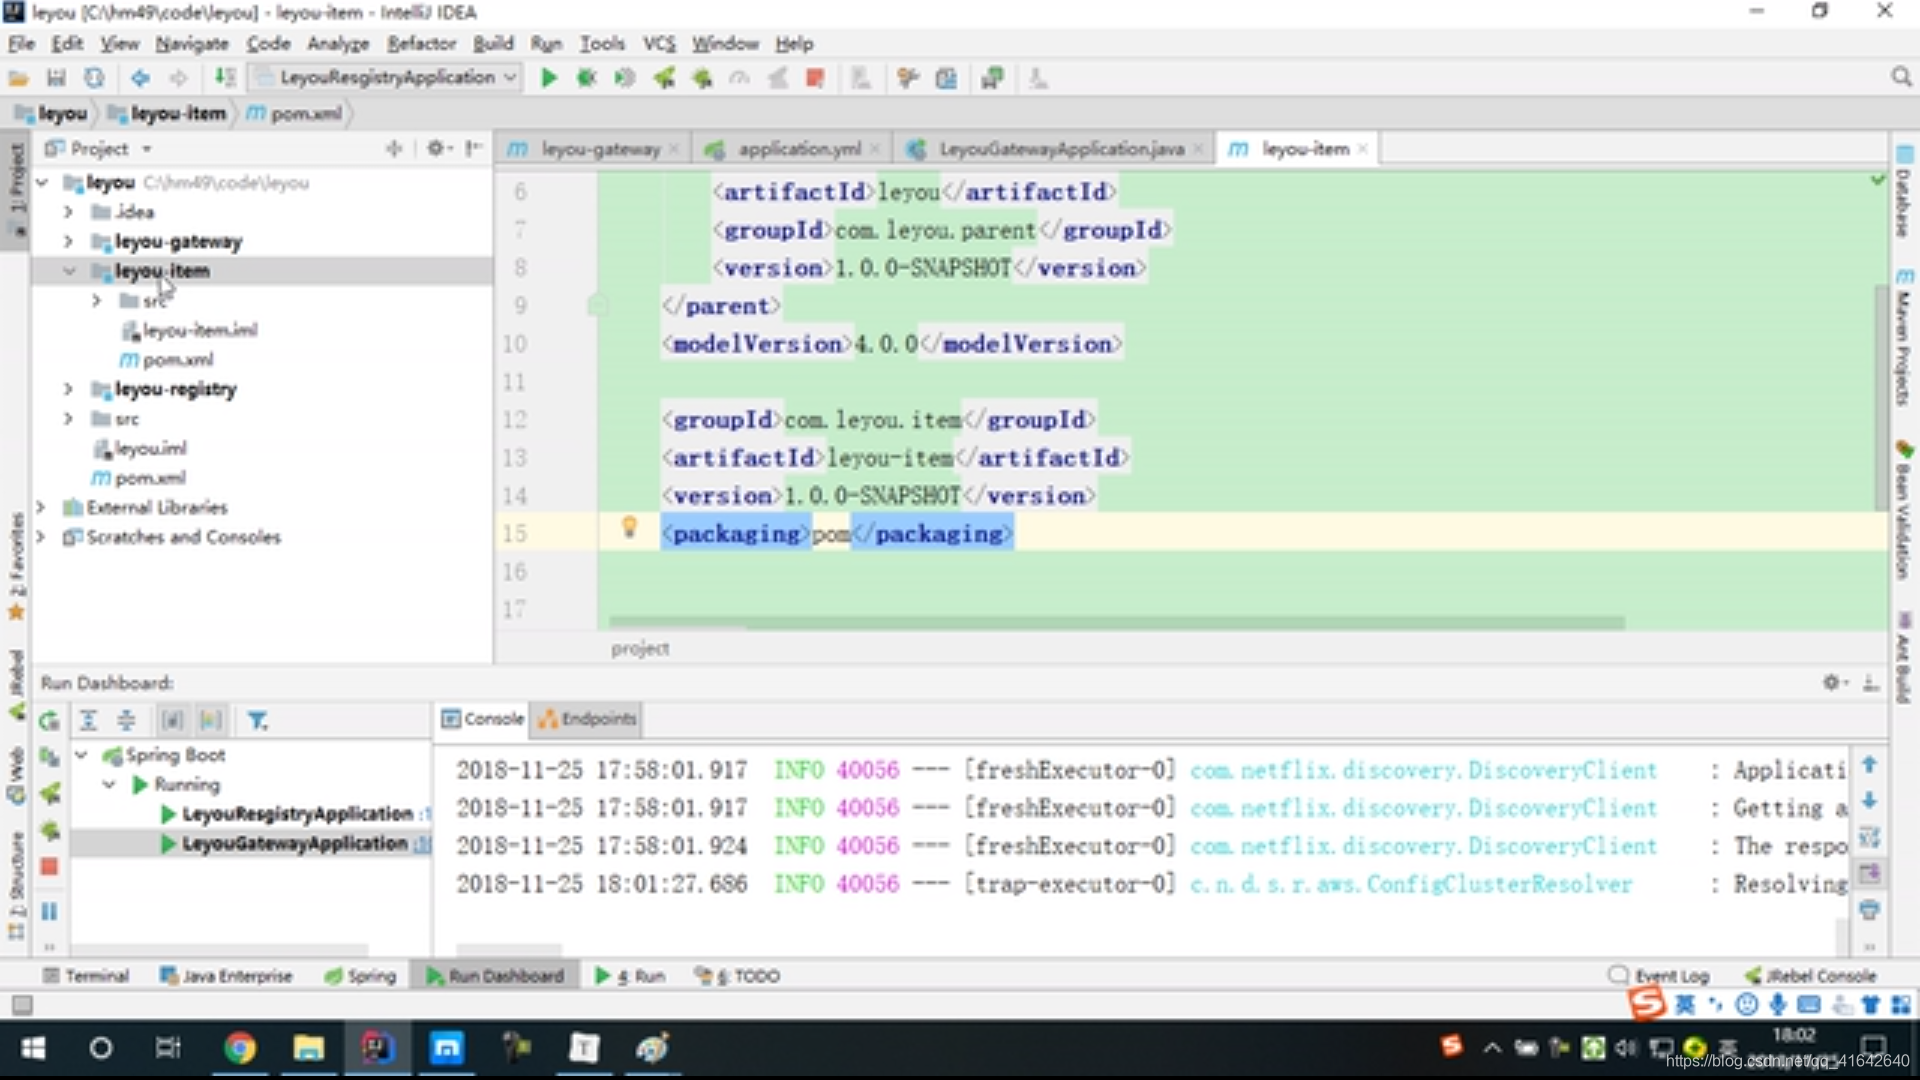Viewport: 1920px width, 1080px height.
Task: Open the JRebel Console
Action: (1811, 976)
